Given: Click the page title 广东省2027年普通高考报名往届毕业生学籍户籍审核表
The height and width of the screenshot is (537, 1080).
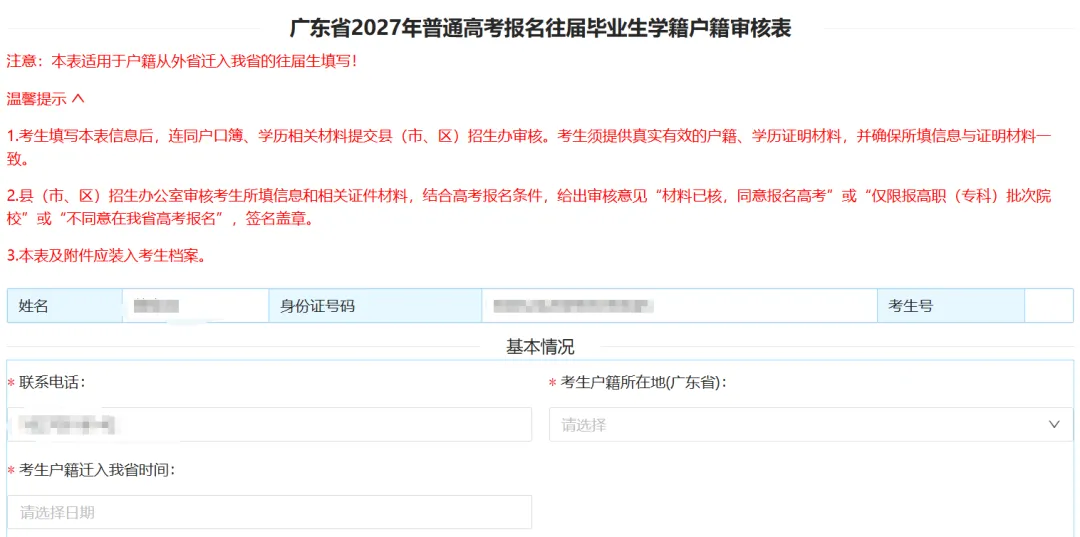Looking at the screenshot, I should (x=540, y=29).
